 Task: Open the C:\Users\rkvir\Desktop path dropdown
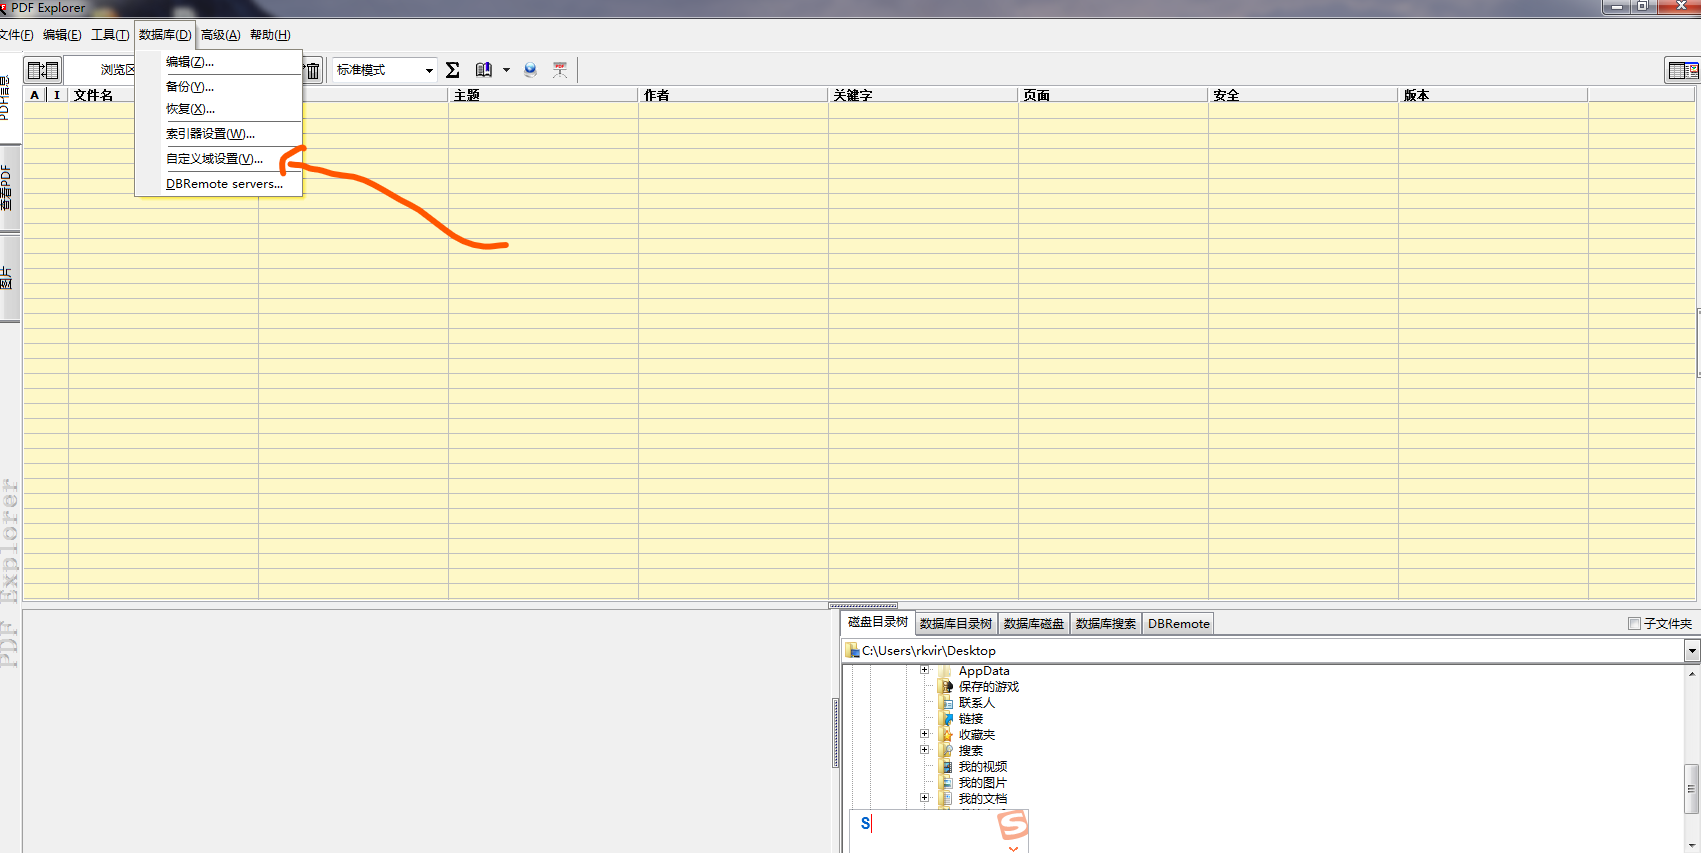pyautogui.click(x=1691, y=651)
